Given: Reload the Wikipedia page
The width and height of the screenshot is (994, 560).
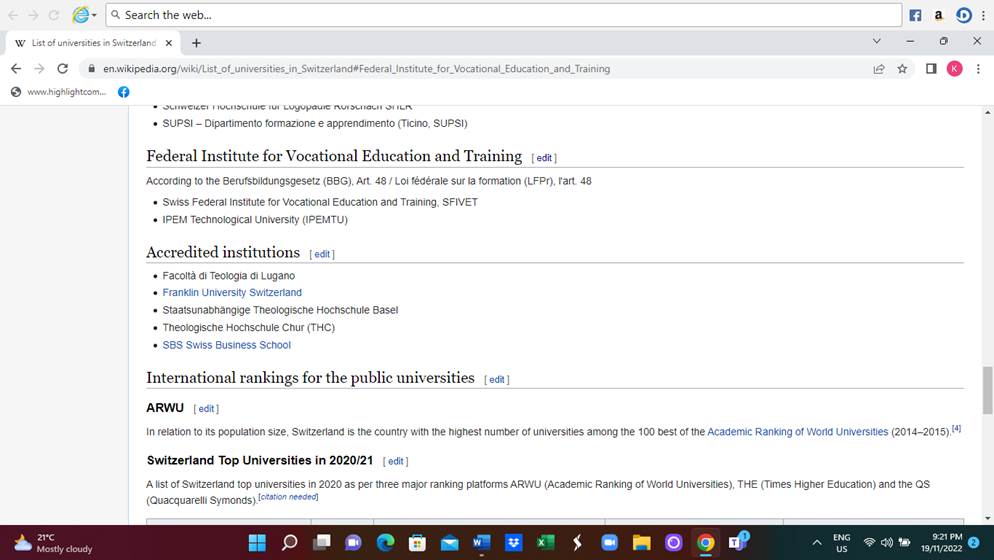Looking at the screenshot, I should pos(62,68).
